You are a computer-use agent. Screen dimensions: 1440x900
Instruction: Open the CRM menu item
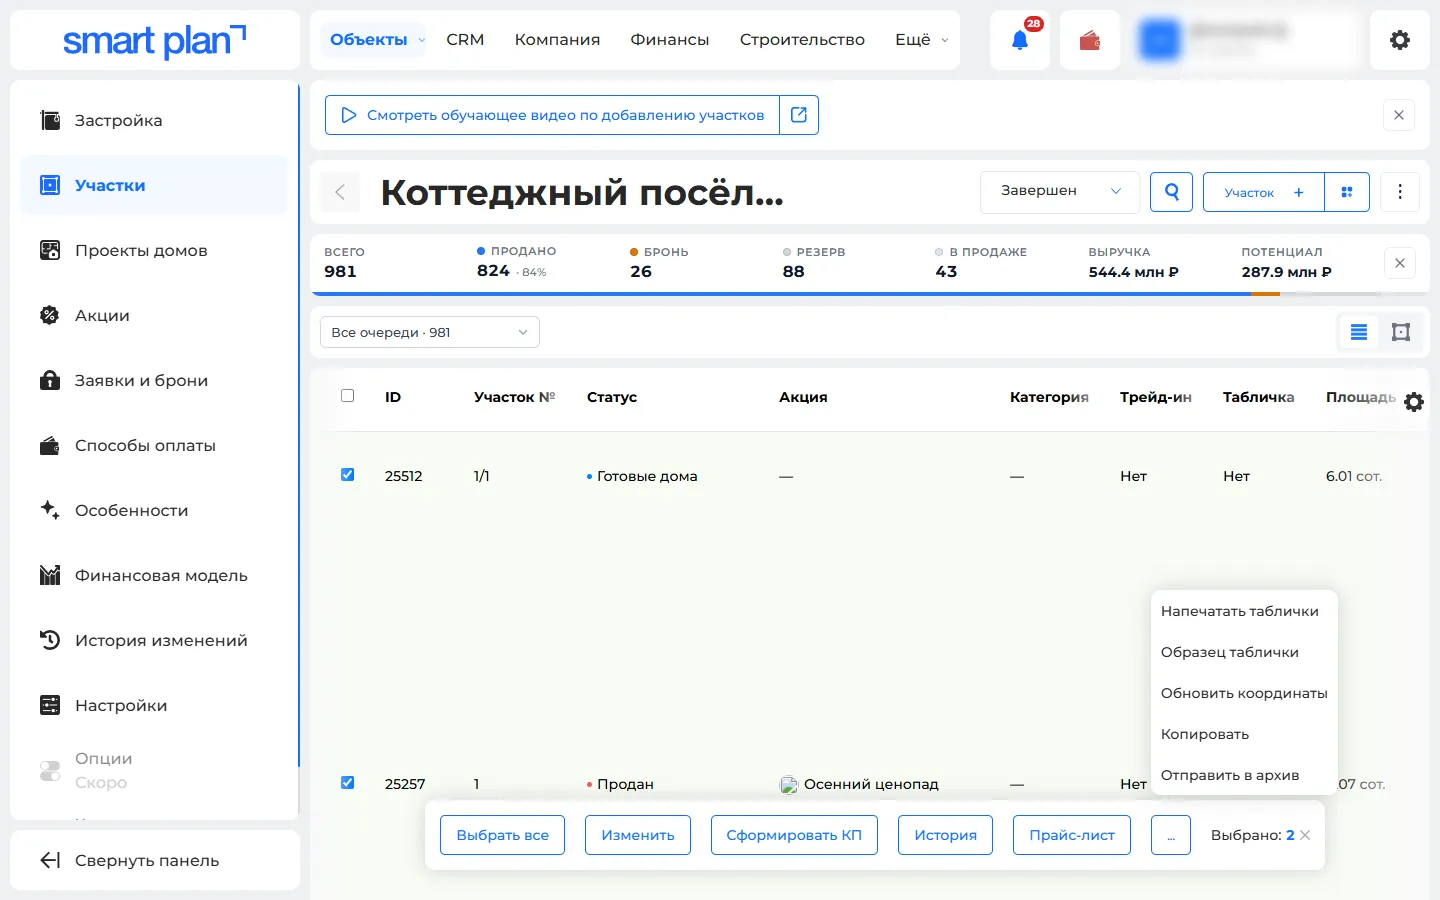click(465, 40)
